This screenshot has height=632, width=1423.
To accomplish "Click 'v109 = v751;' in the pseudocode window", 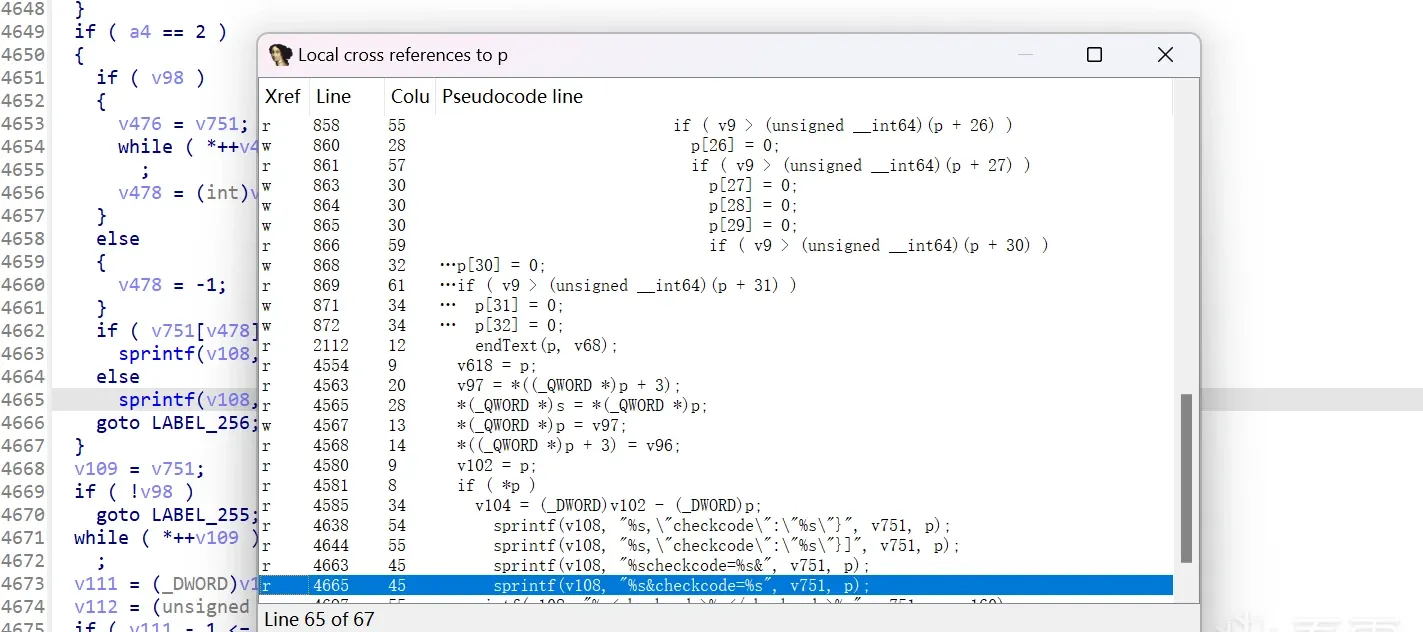I will [x=139, y=469].
